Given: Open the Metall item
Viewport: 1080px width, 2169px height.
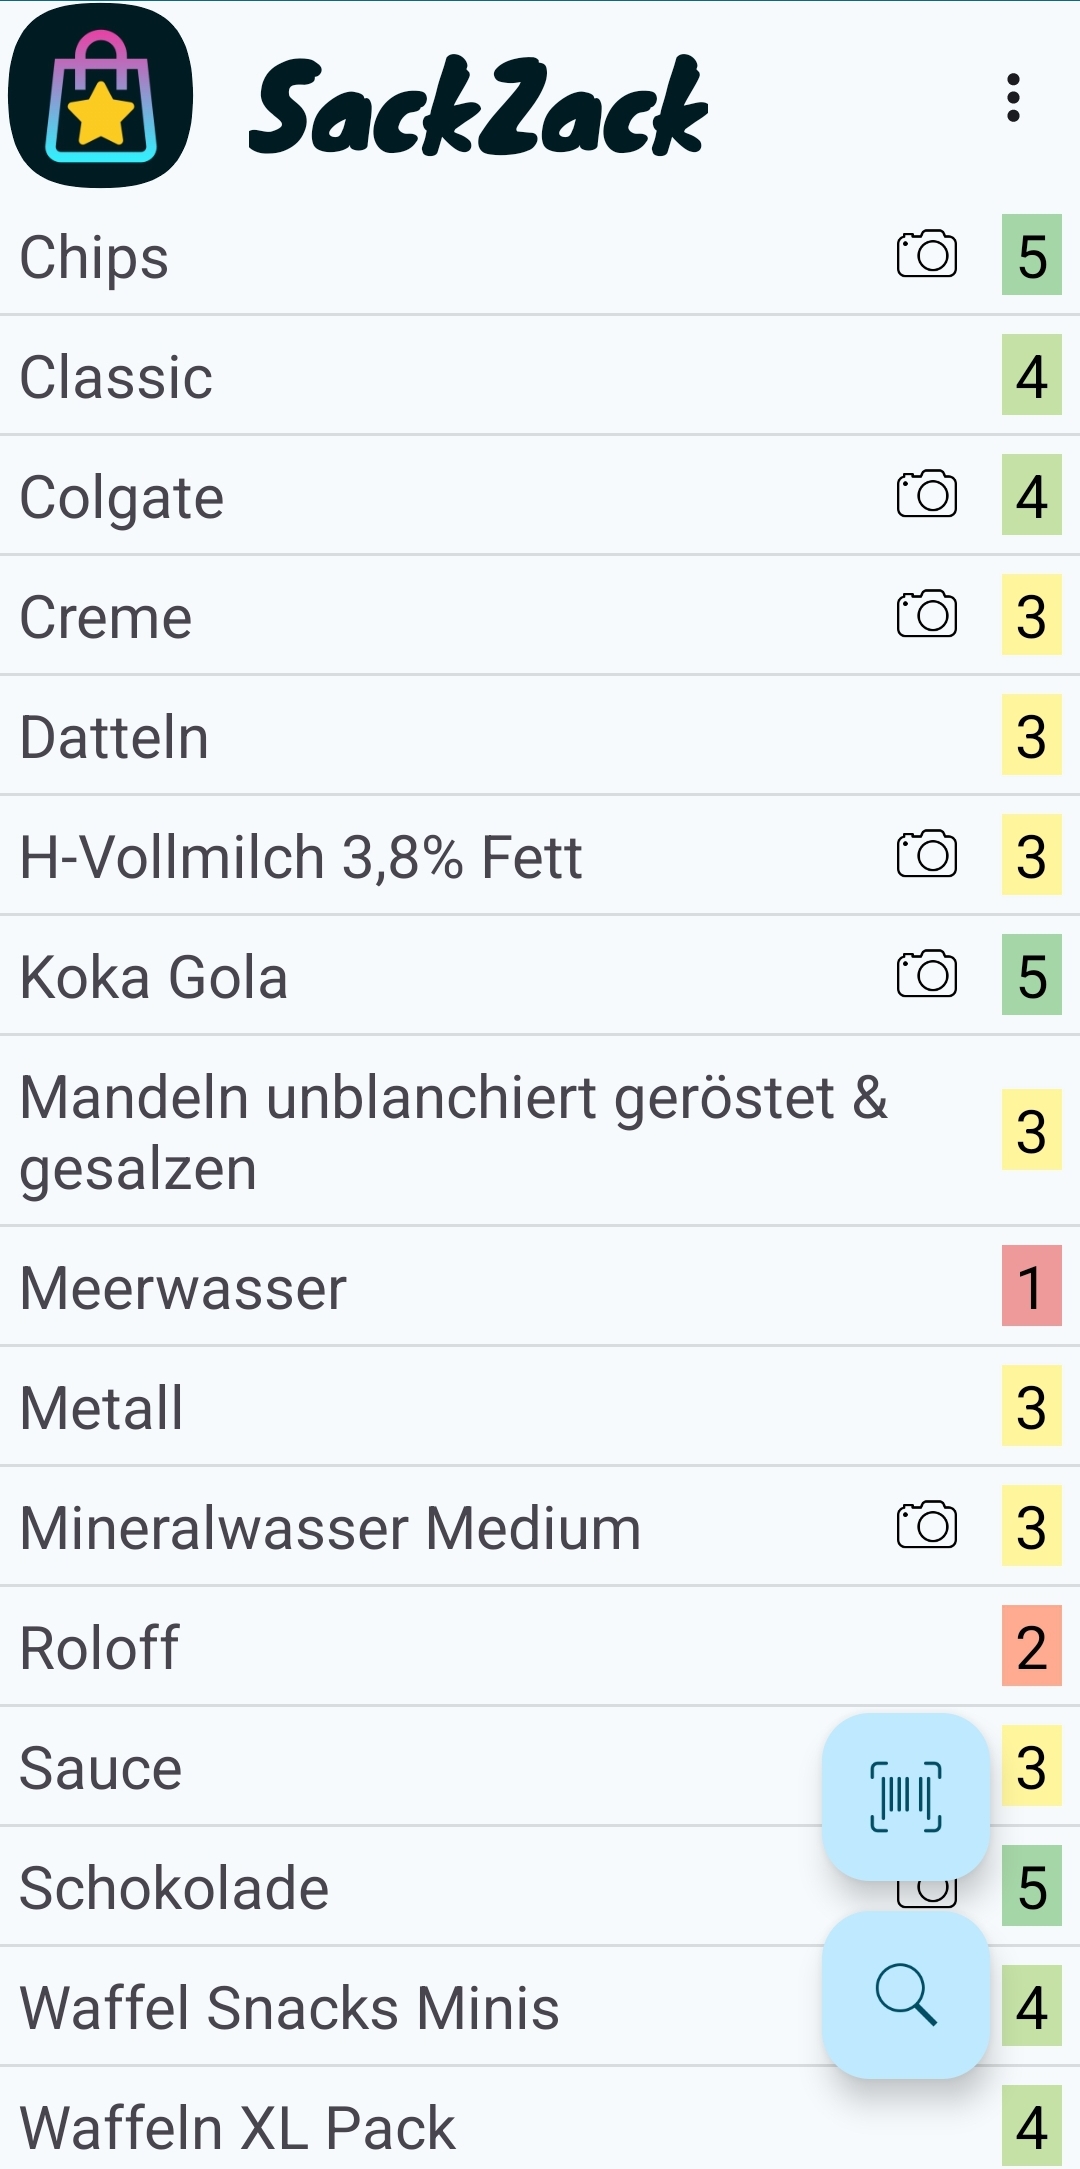Looking at the screenshot, I should point(540,1407).
